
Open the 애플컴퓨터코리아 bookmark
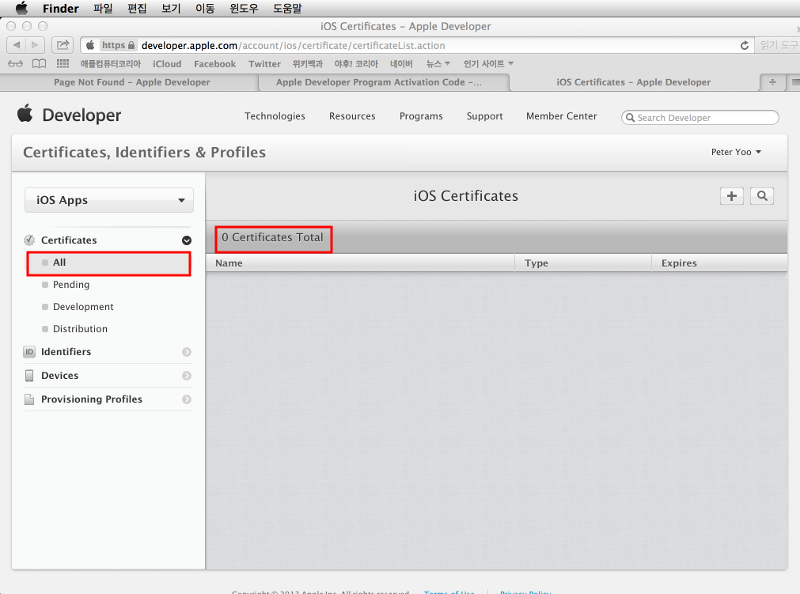[x=111, y=64]
